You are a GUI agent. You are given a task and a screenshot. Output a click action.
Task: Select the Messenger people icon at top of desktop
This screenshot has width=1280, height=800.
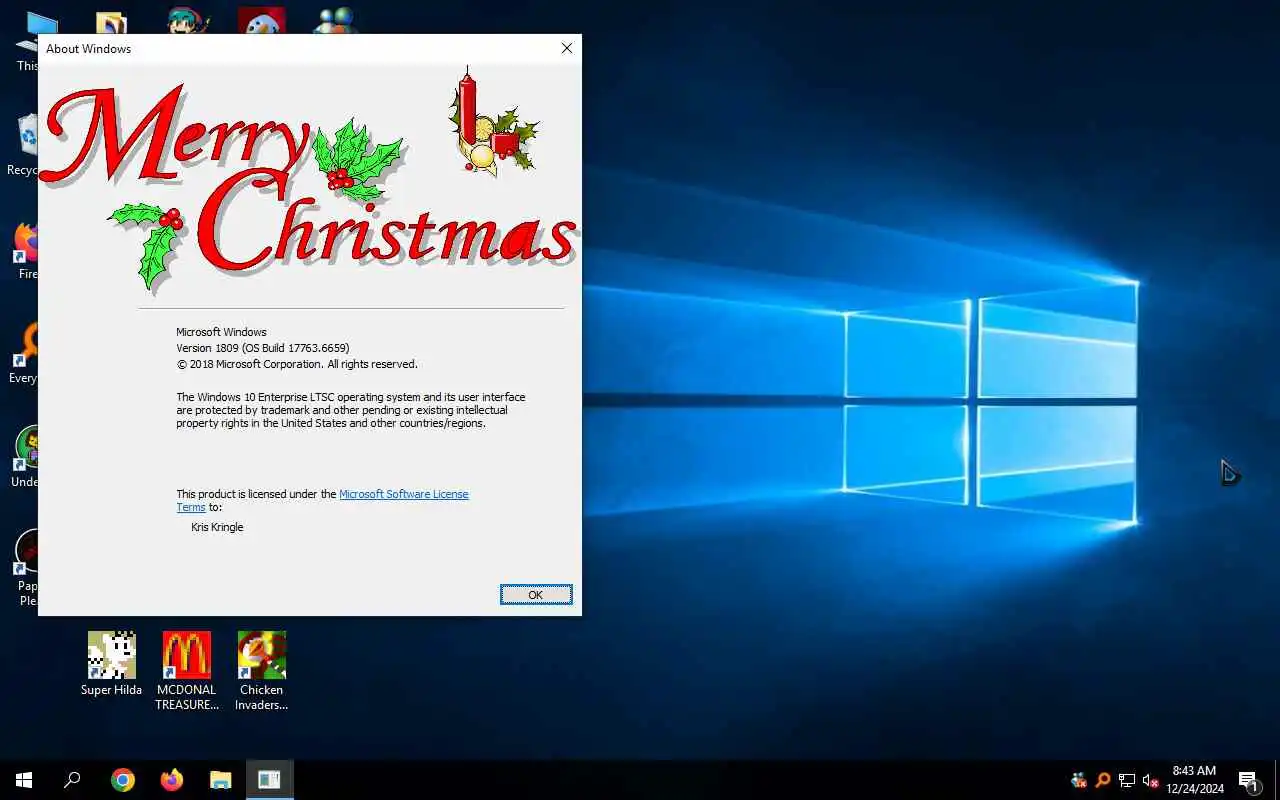tap(336, 20)
